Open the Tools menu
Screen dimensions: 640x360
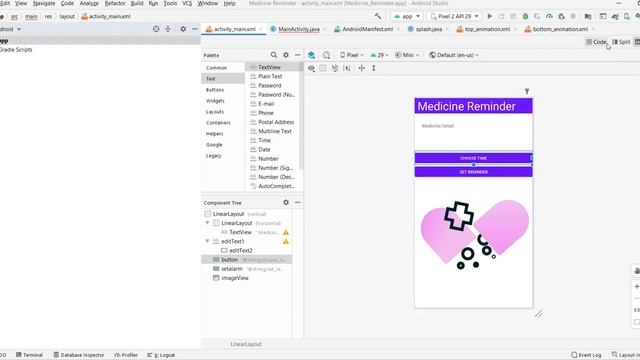[x=170, y=3]
